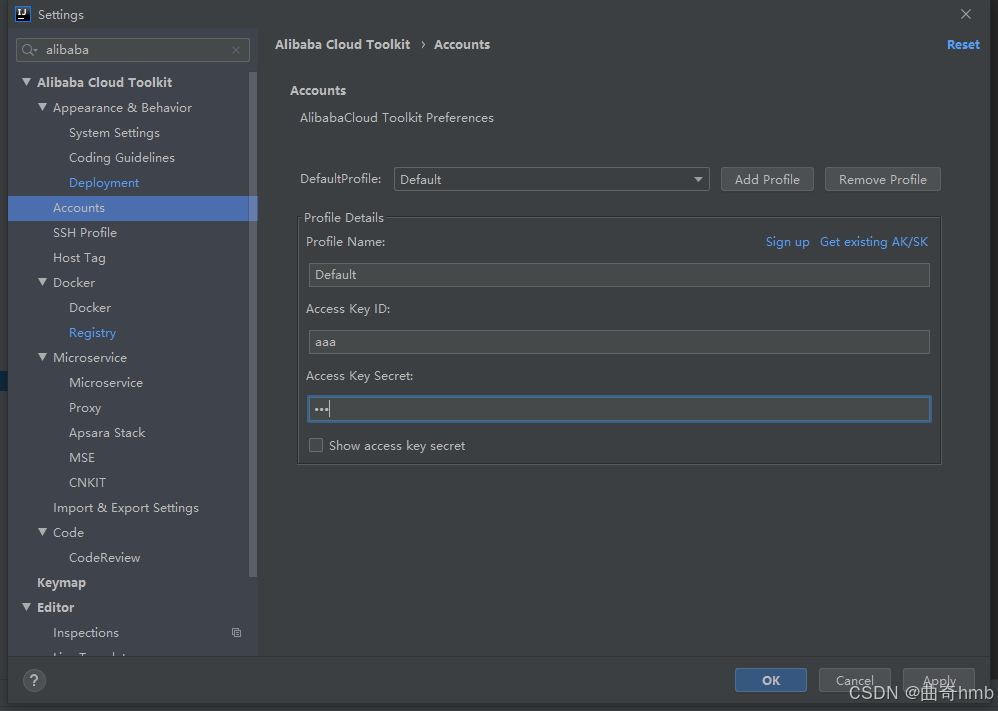Open Import & Export Settings
998x711 pixels.
[125, 508]
